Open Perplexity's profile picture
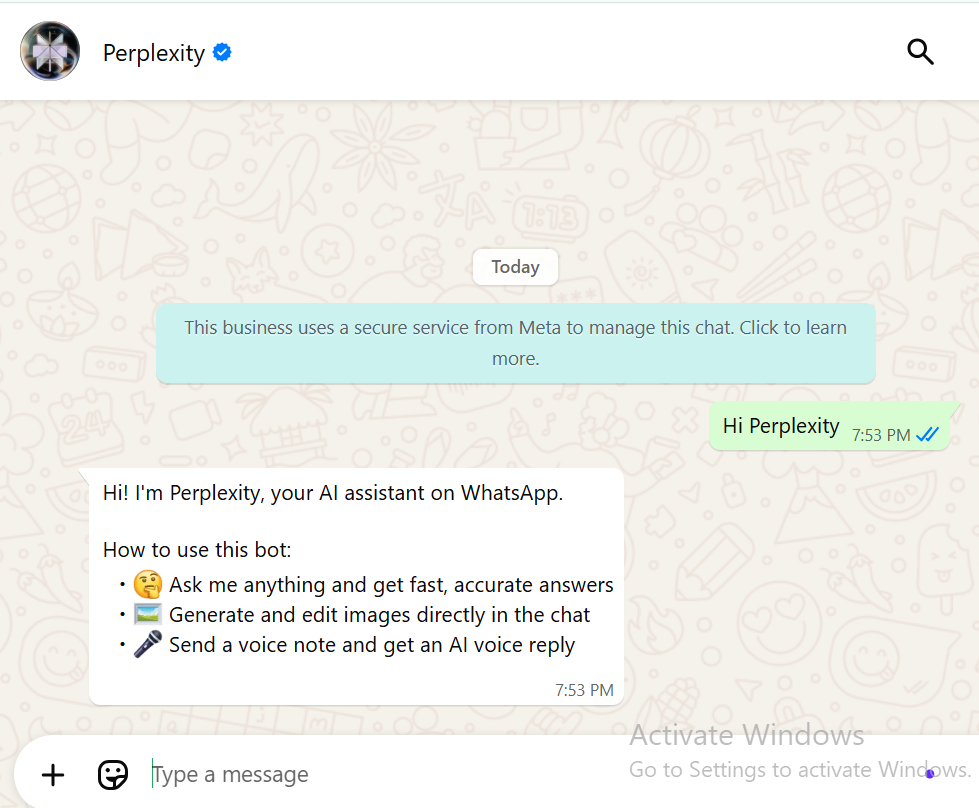The height and width of the screenshot is (808, 979). pyautogui.click(x=50, y=51)
